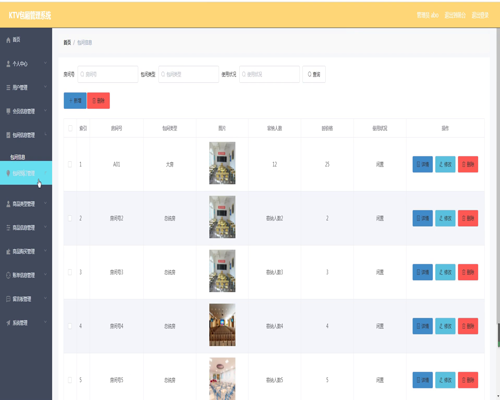Viewport: 500px width, 400px height.
Task: Click the badge icon beside 会员信息管理
Action: point(8,111)
